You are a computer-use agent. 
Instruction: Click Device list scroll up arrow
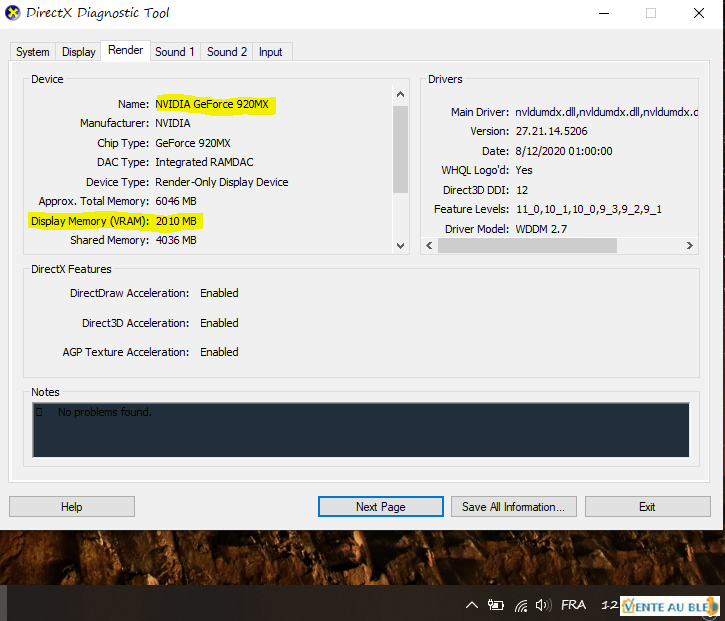coord(400,94)
